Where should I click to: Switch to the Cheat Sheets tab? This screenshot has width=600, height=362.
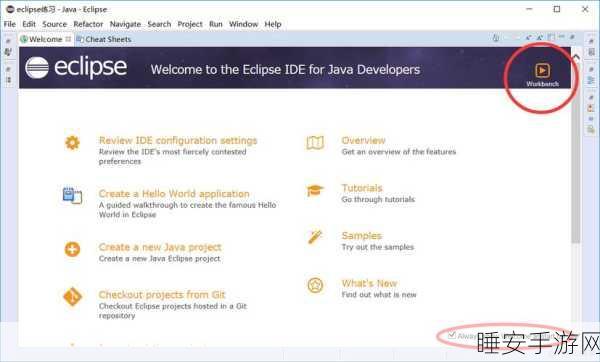[x=104, y=39]
